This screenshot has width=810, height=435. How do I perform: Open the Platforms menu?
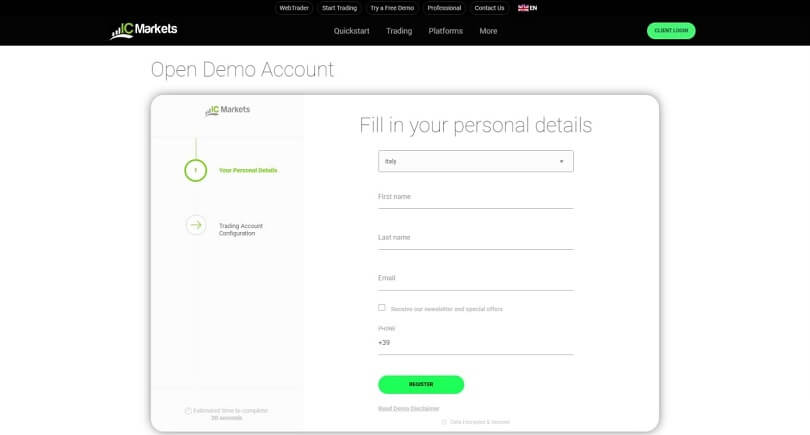[x=445, y=31]
